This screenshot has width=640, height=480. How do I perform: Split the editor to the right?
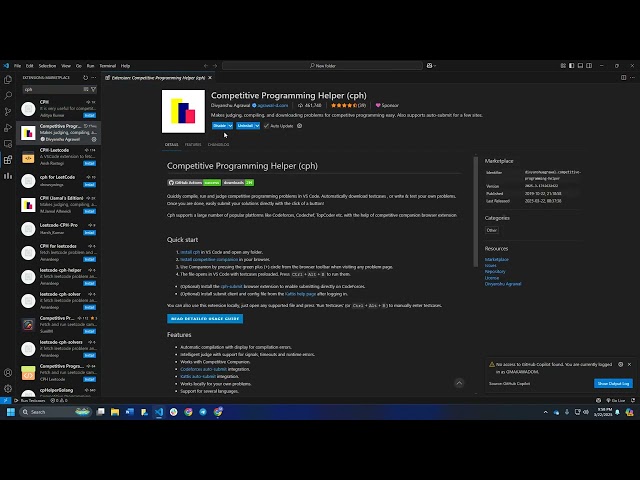[x=623, y=78]
